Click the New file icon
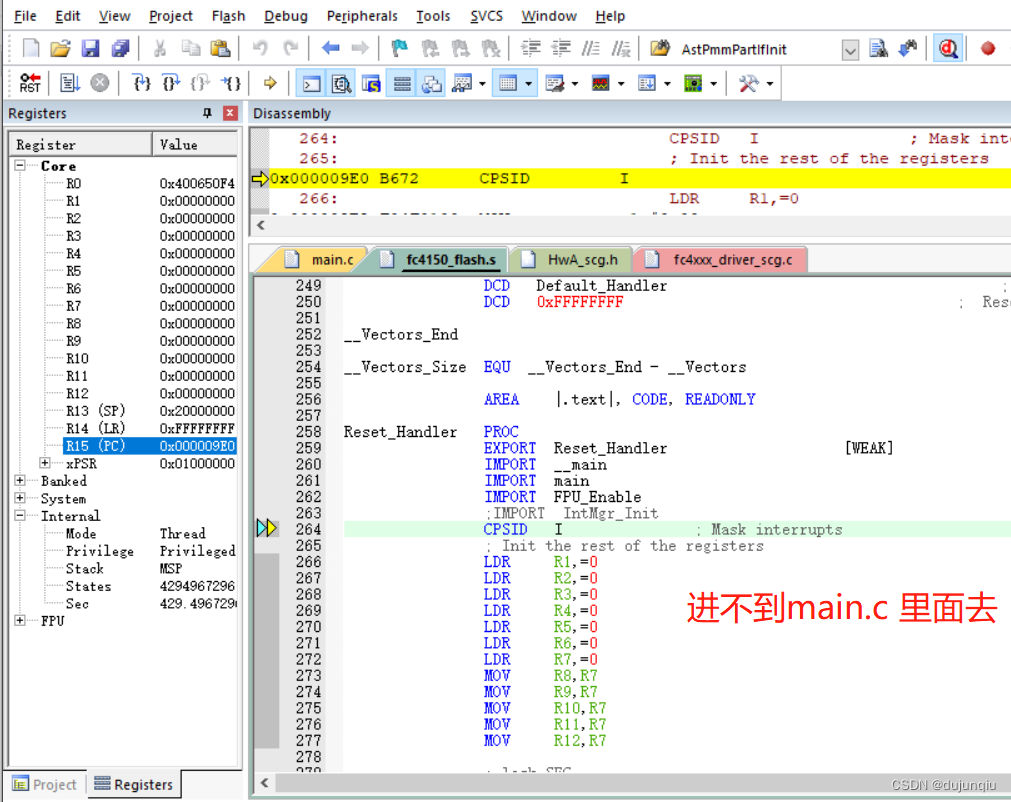The height and width of the screenshot is (802, 1011). point(30,48)
